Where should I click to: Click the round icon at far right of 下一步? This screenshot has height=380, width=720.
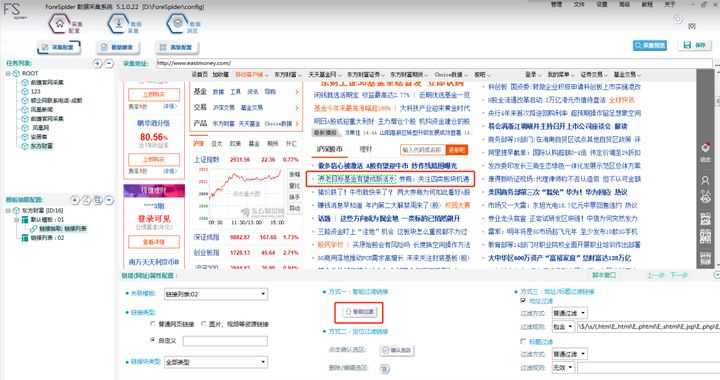click(717, 274)
